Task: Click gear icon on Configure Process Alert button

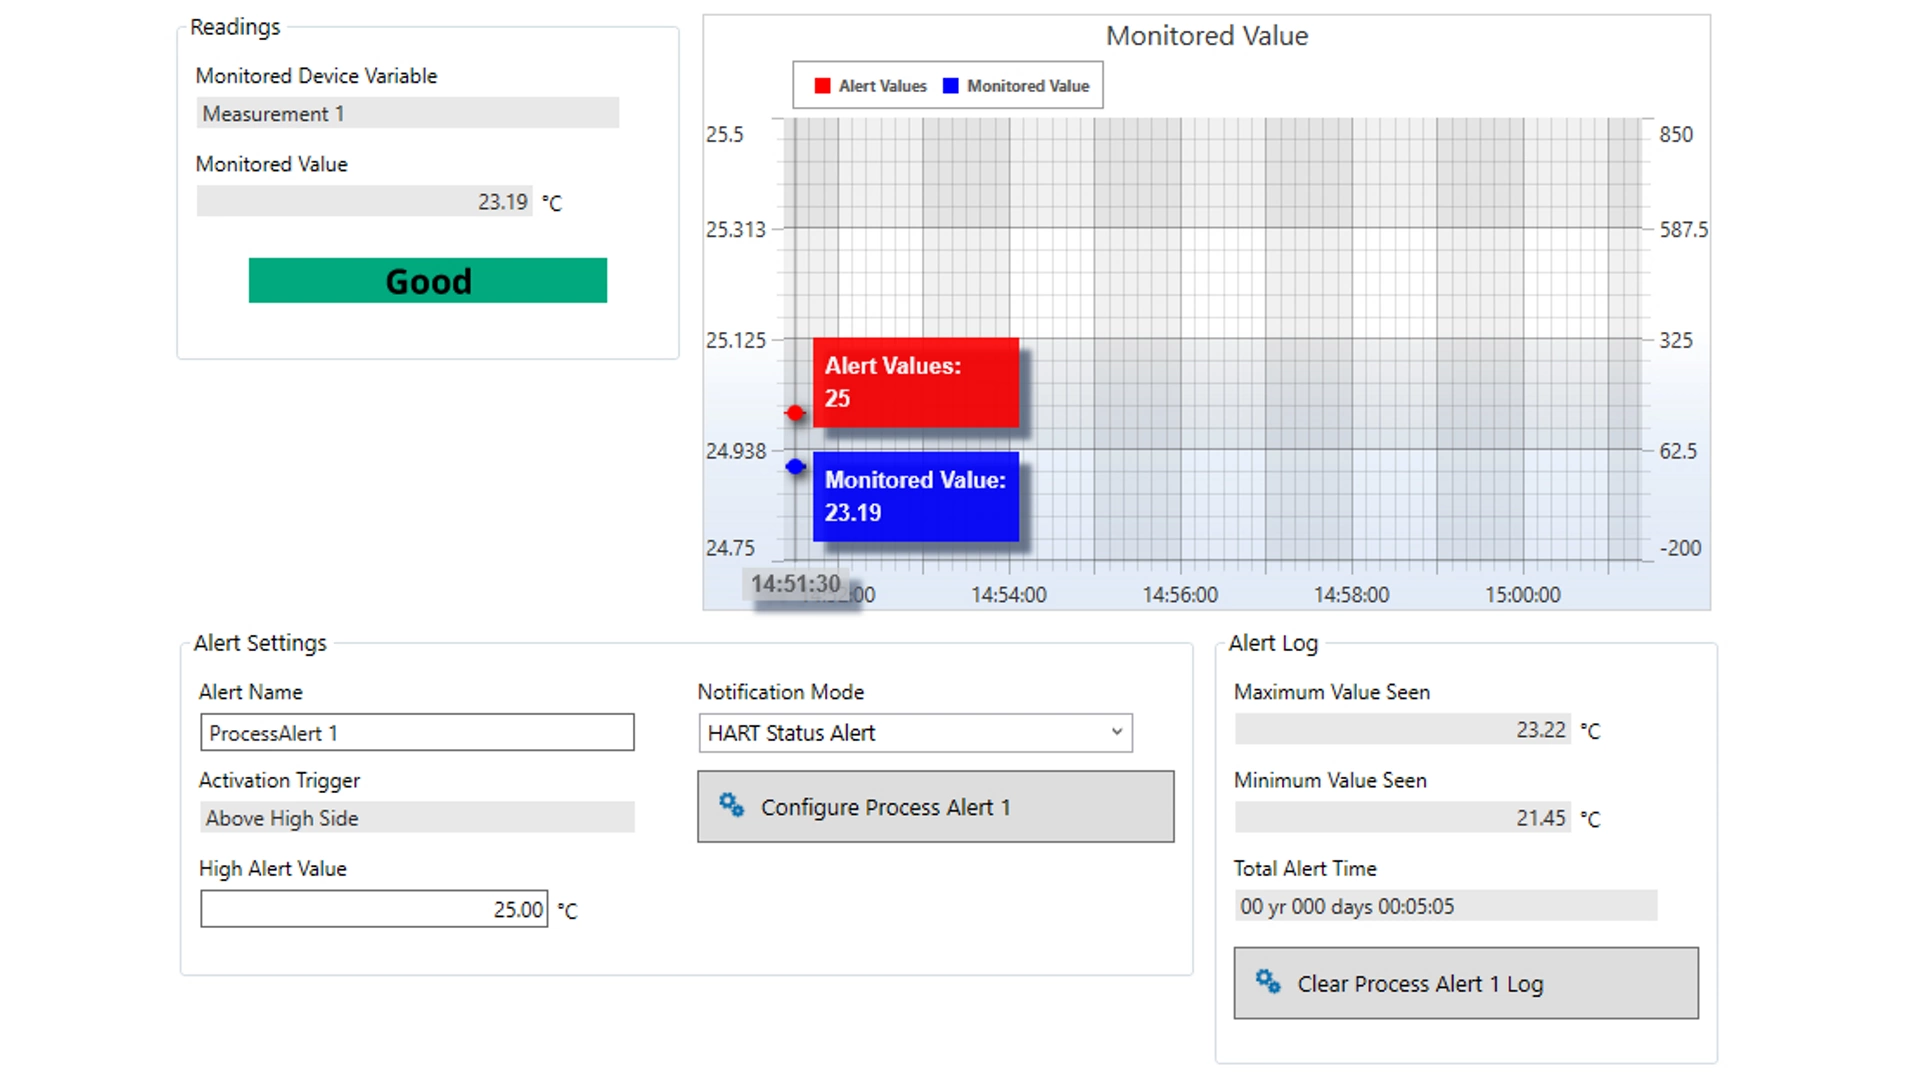Action: pyautogui.click(x=732, y=805)
